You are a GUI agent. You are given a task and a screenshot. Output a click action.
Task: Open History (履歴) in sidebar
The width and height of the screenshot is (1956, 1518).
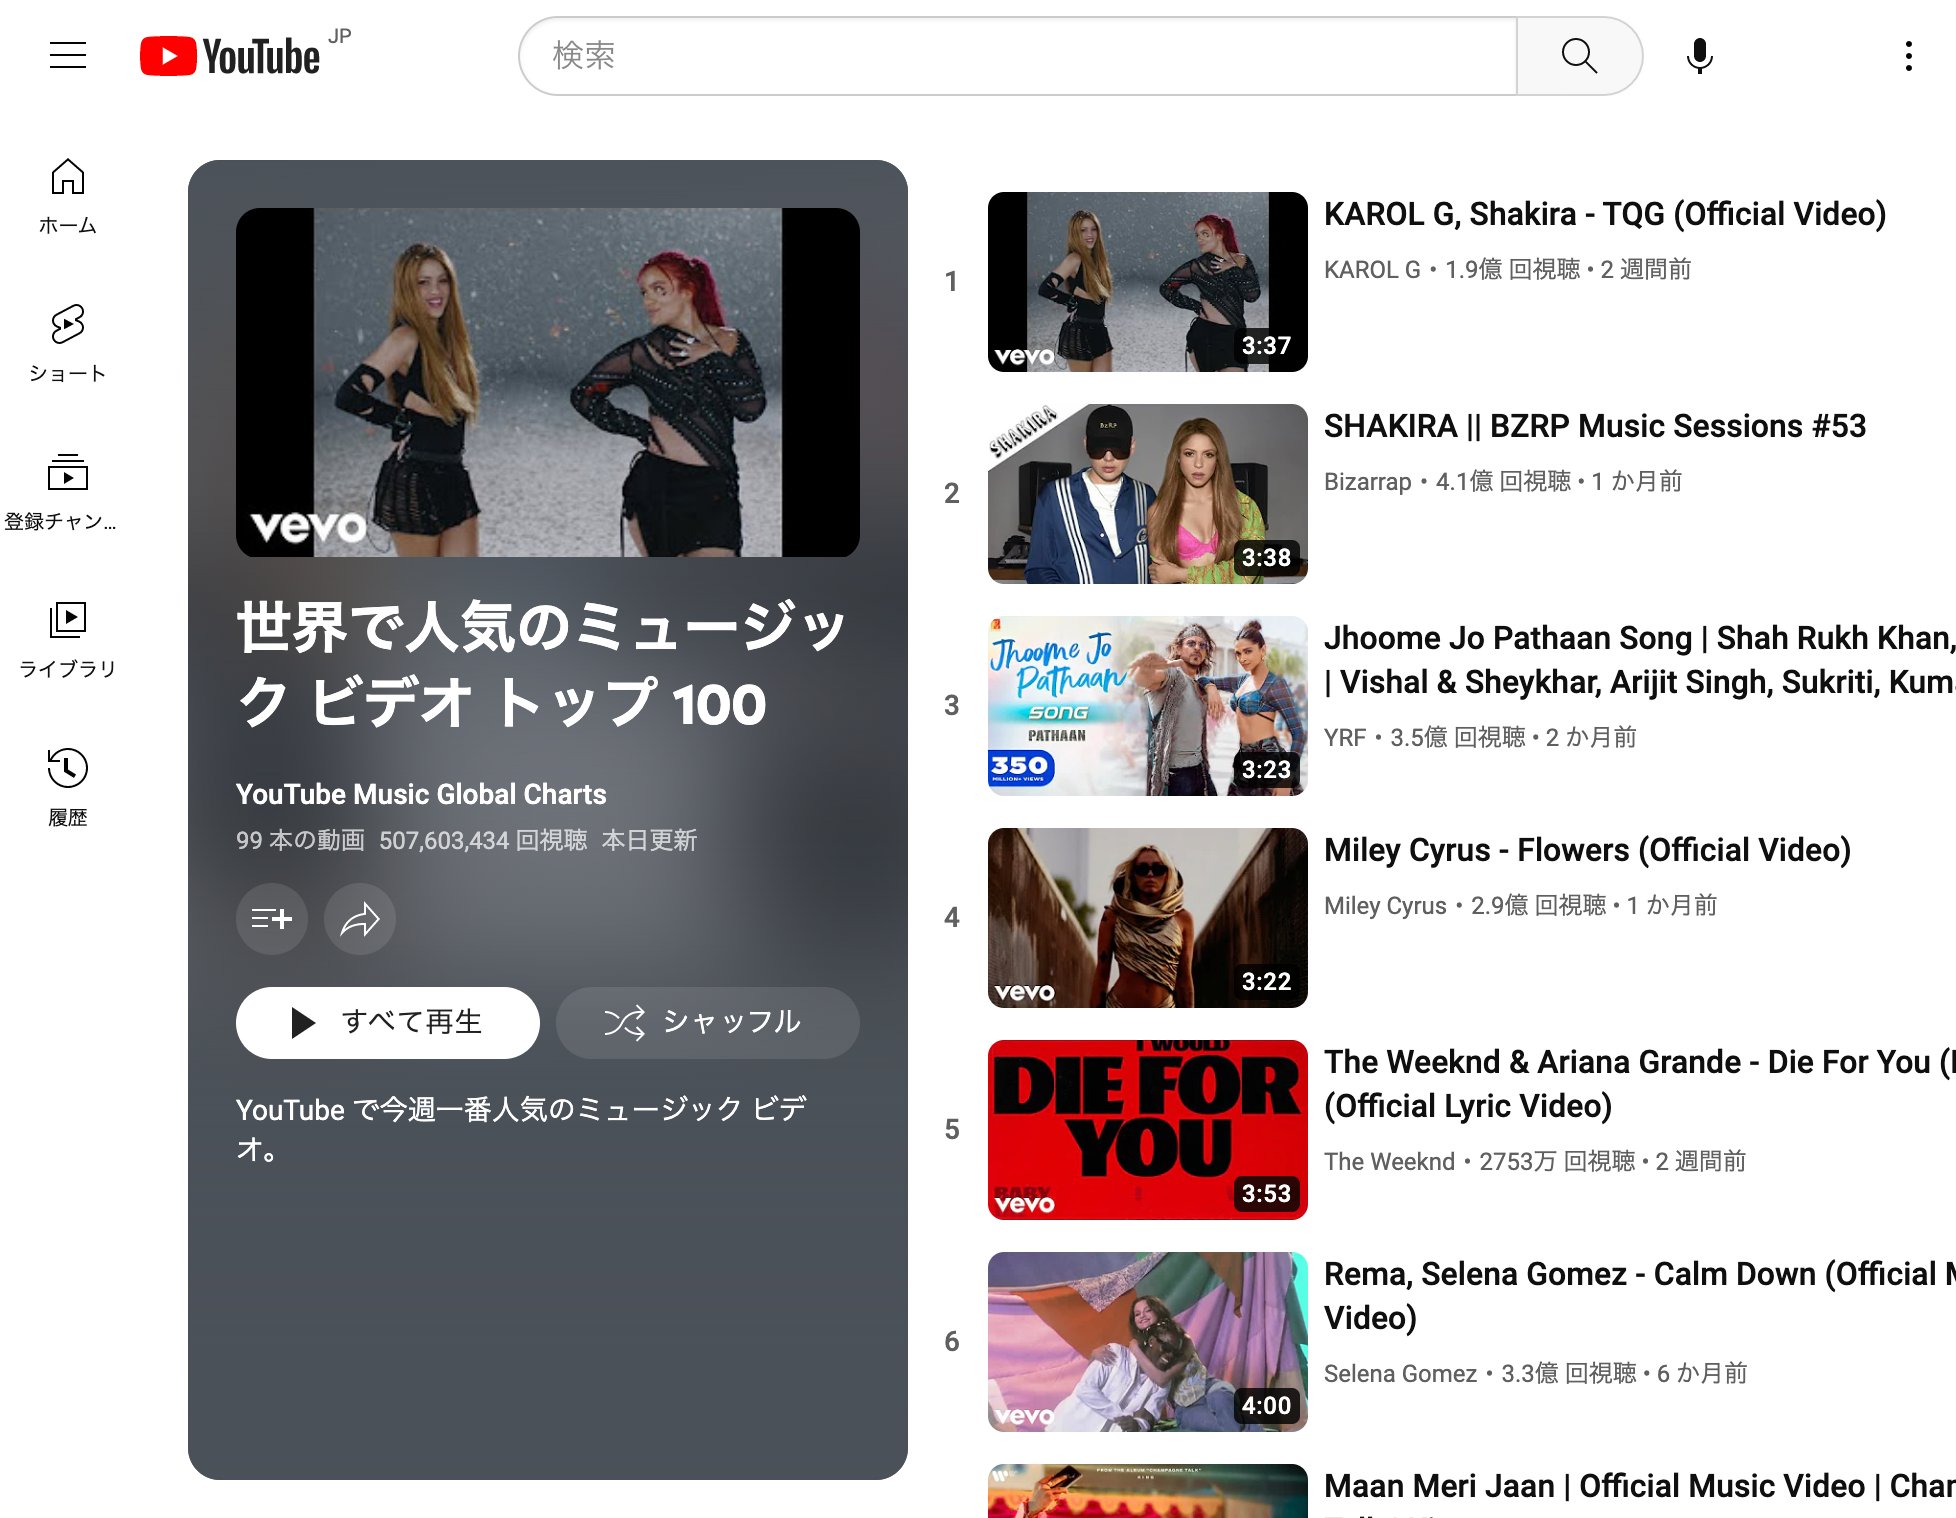pyautogui.click(x=68, y=789)
